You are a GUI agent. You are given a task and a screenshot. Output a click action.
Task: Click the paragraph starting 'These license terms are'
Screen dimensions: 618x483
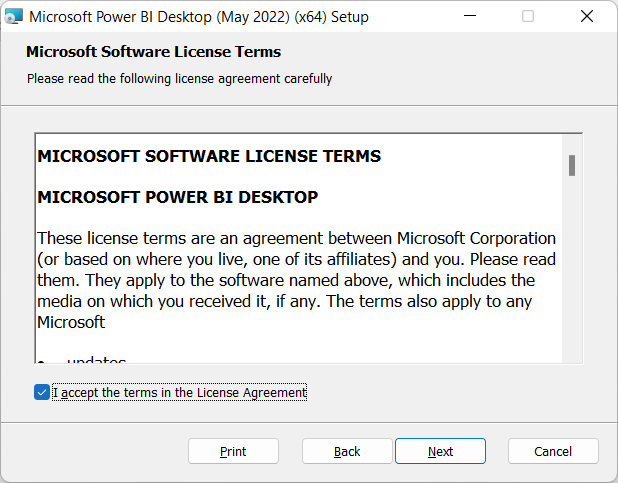296,280
